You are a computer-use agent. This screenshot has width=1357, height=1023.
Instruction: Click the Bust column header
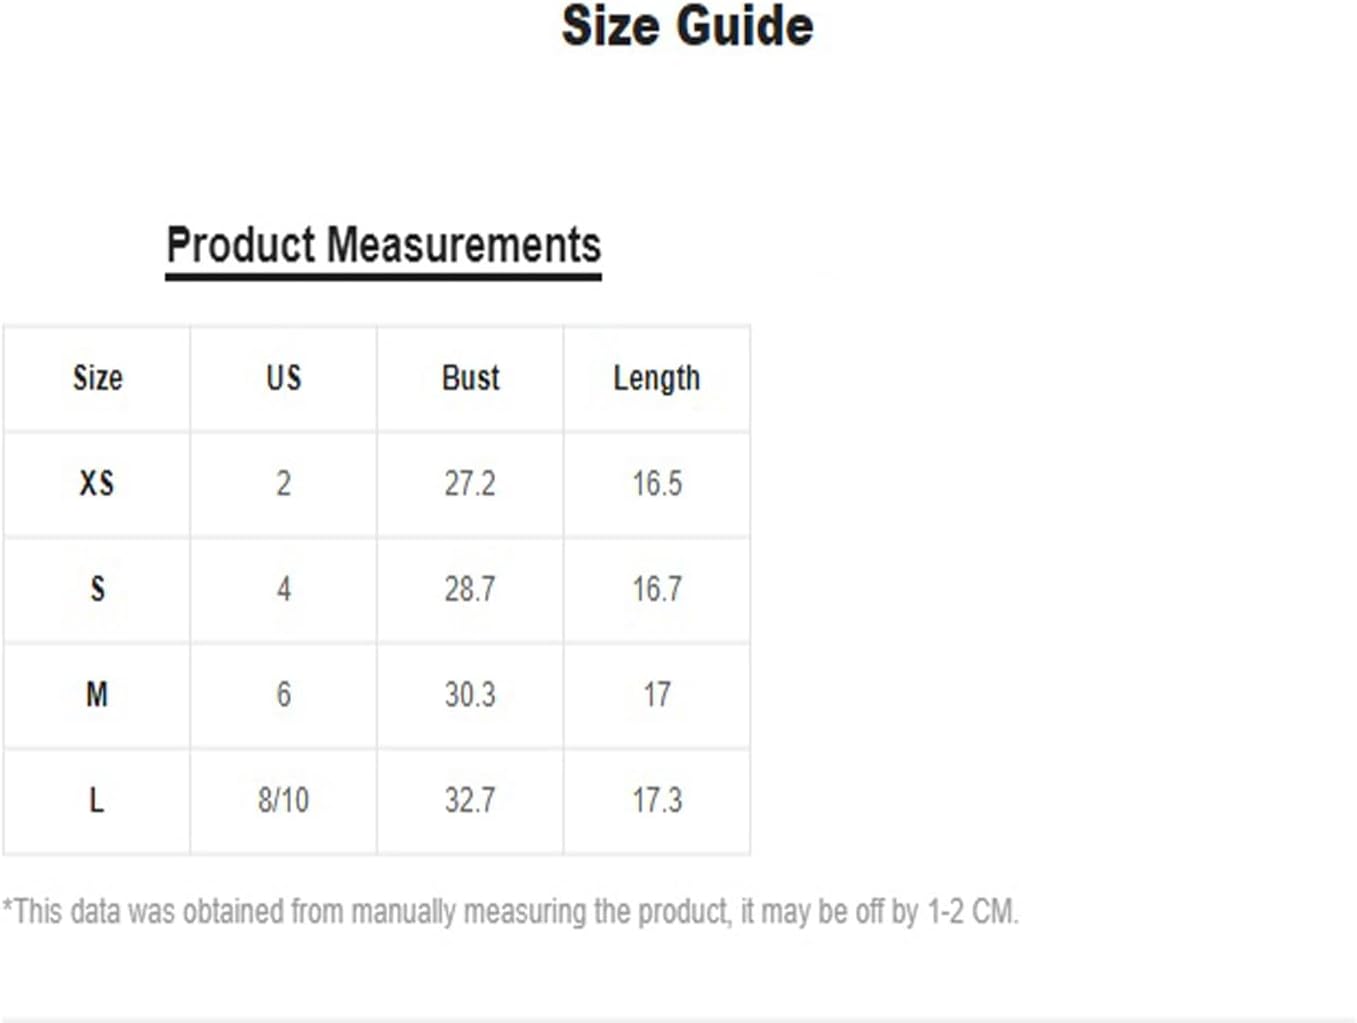tap(470, 378)
